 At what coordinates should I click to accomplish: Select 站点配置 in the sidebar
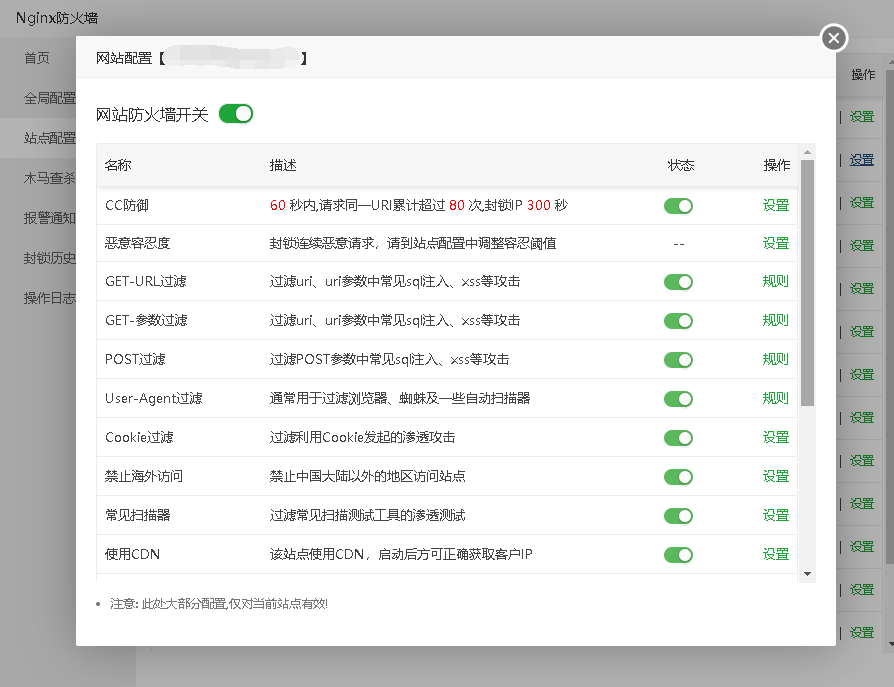click(x=50, y=138)
